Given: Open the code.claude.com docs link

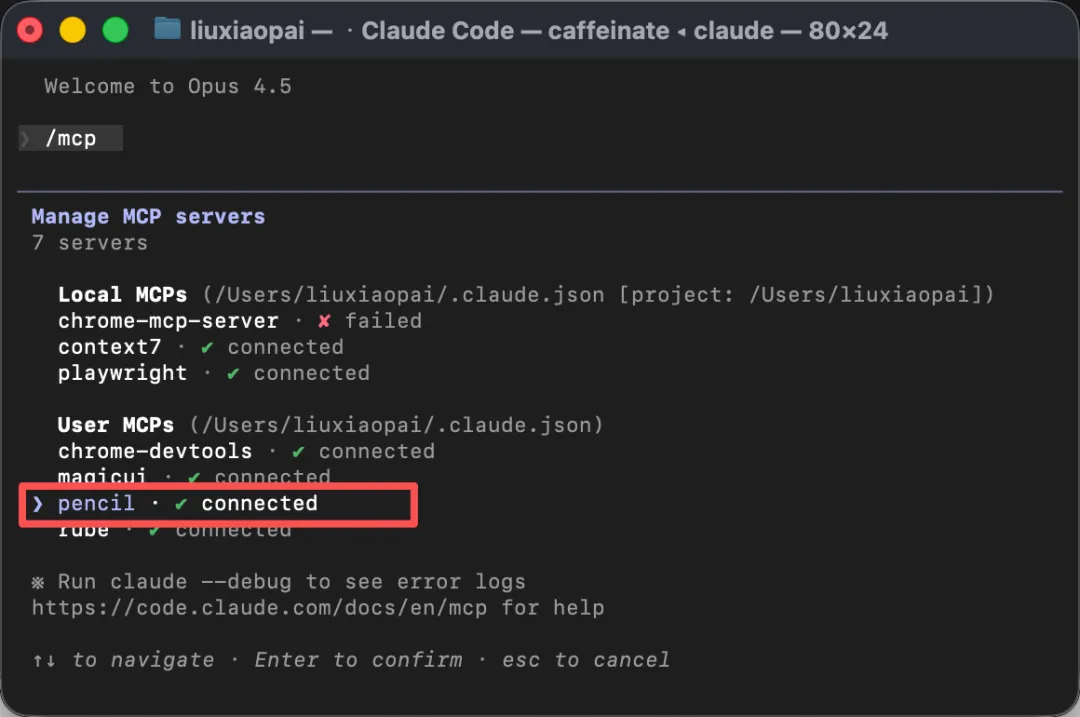Looking at the screenshot, I should click(259, 608).
